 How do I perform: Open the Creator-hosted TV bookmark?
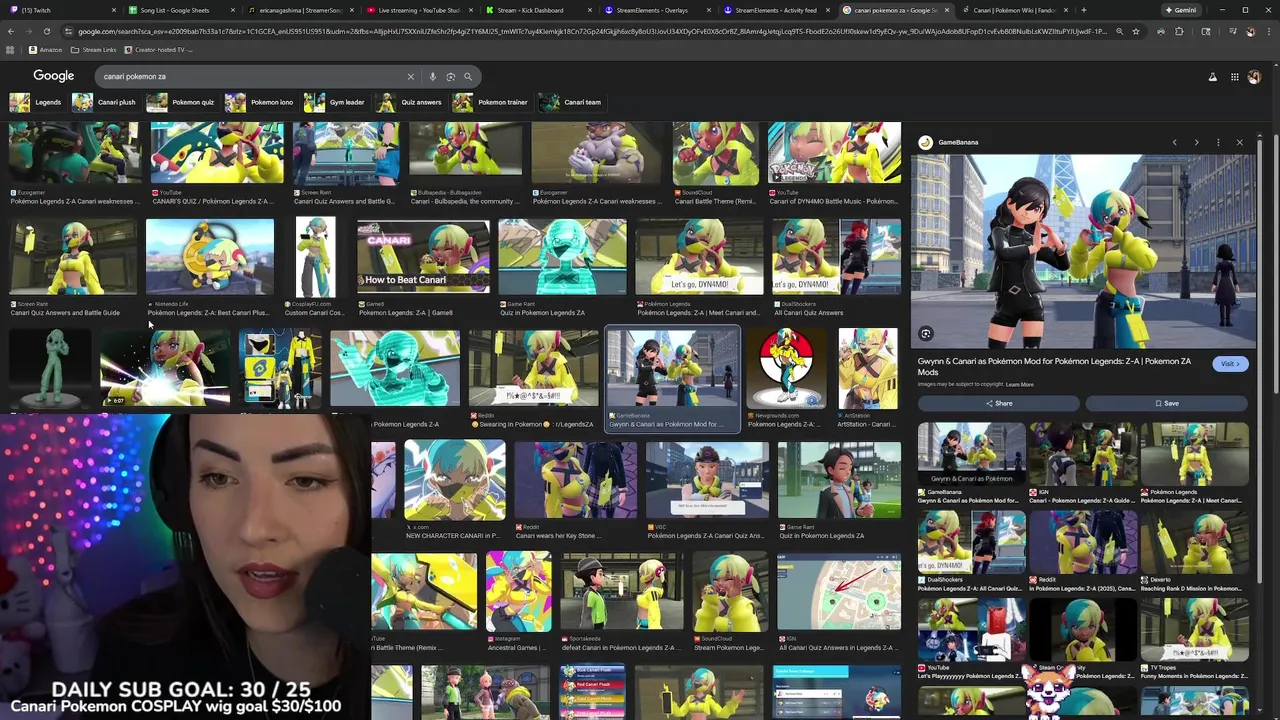[x=158, y=49]
